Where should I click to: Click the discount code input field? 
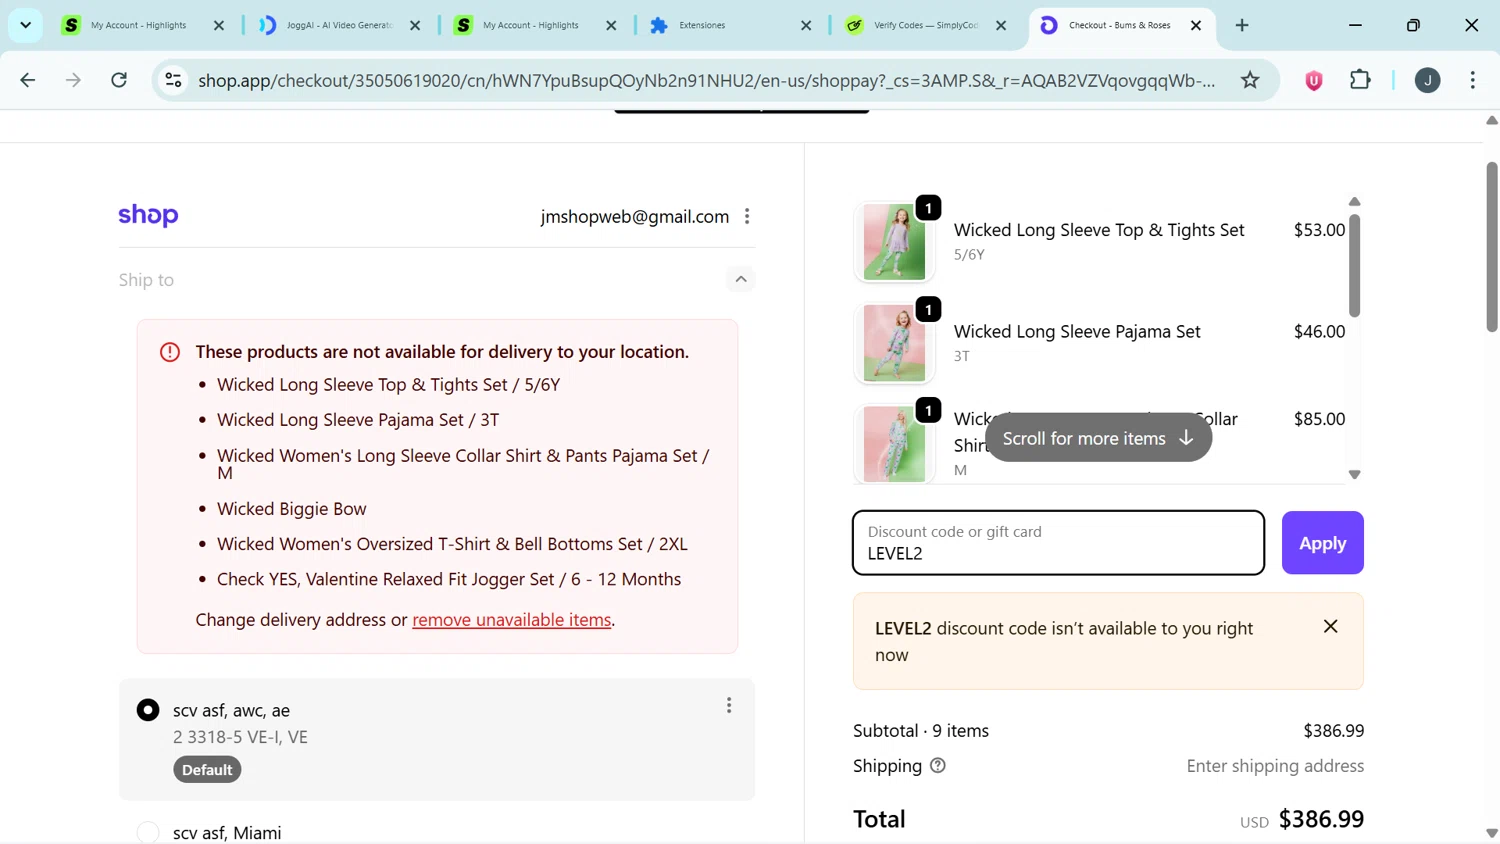(1058, 543)
